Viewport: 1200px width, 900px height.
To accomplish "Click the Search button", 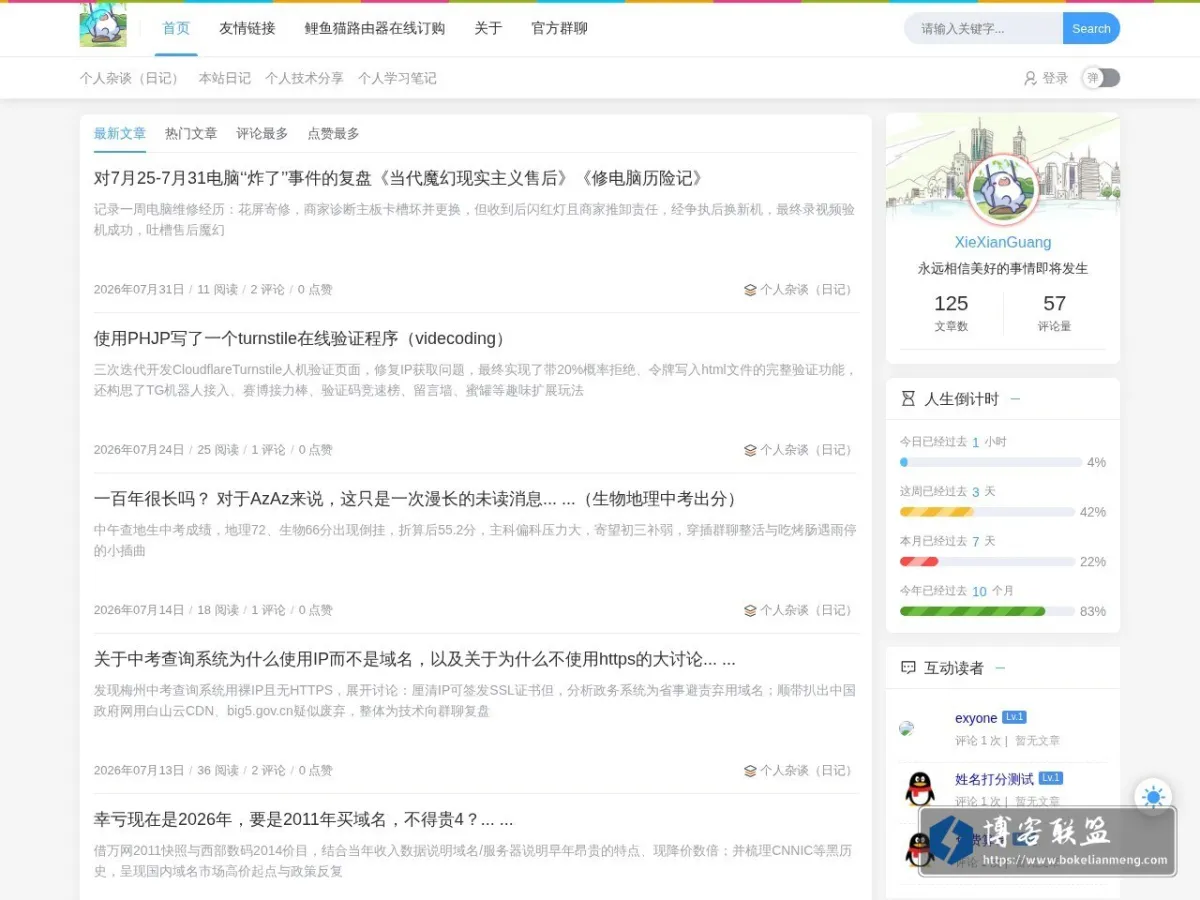I will tap(1091, 28).
